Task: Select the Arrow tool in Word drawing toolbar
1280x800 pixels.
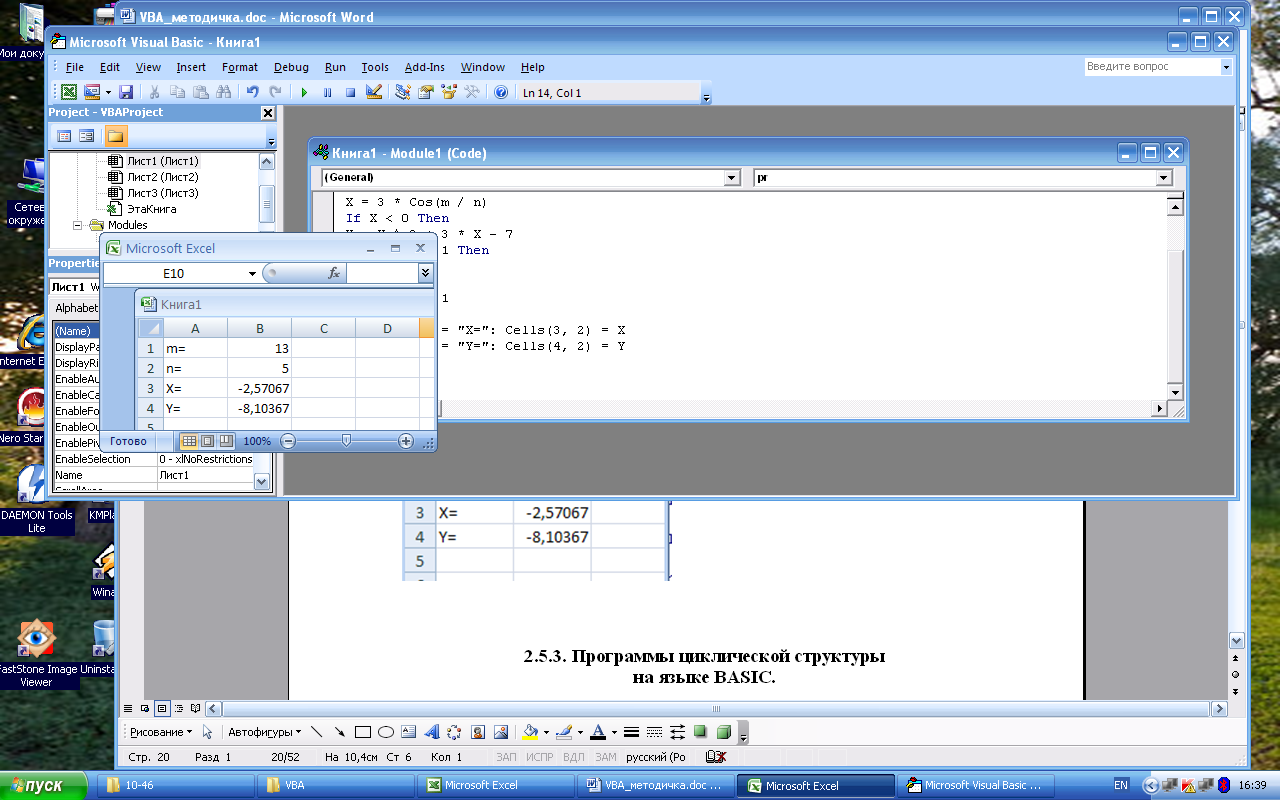Action: click(x=340, y=732)
